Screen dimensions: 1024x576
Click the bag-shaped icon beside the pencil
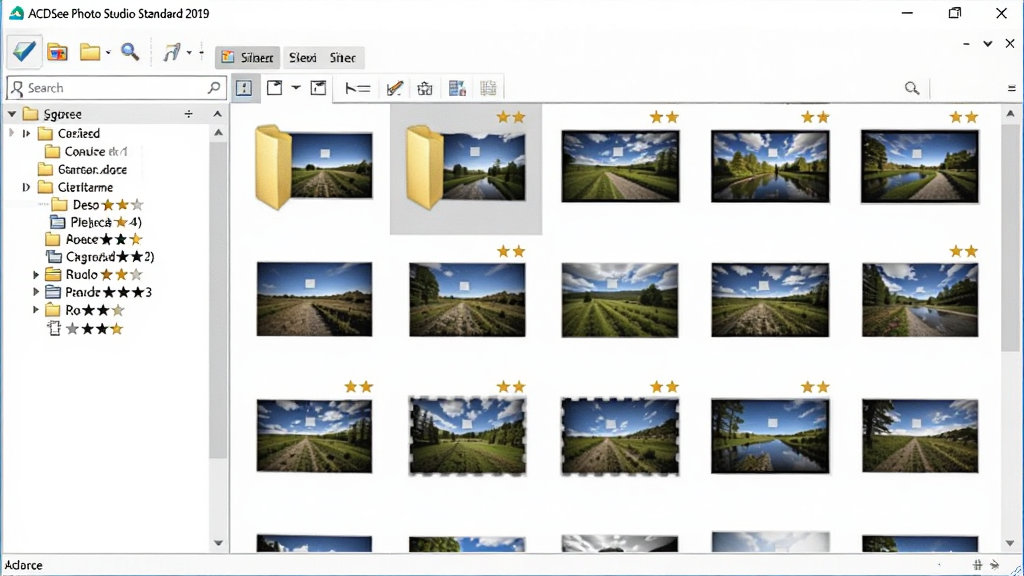click(x=425, y=88)
